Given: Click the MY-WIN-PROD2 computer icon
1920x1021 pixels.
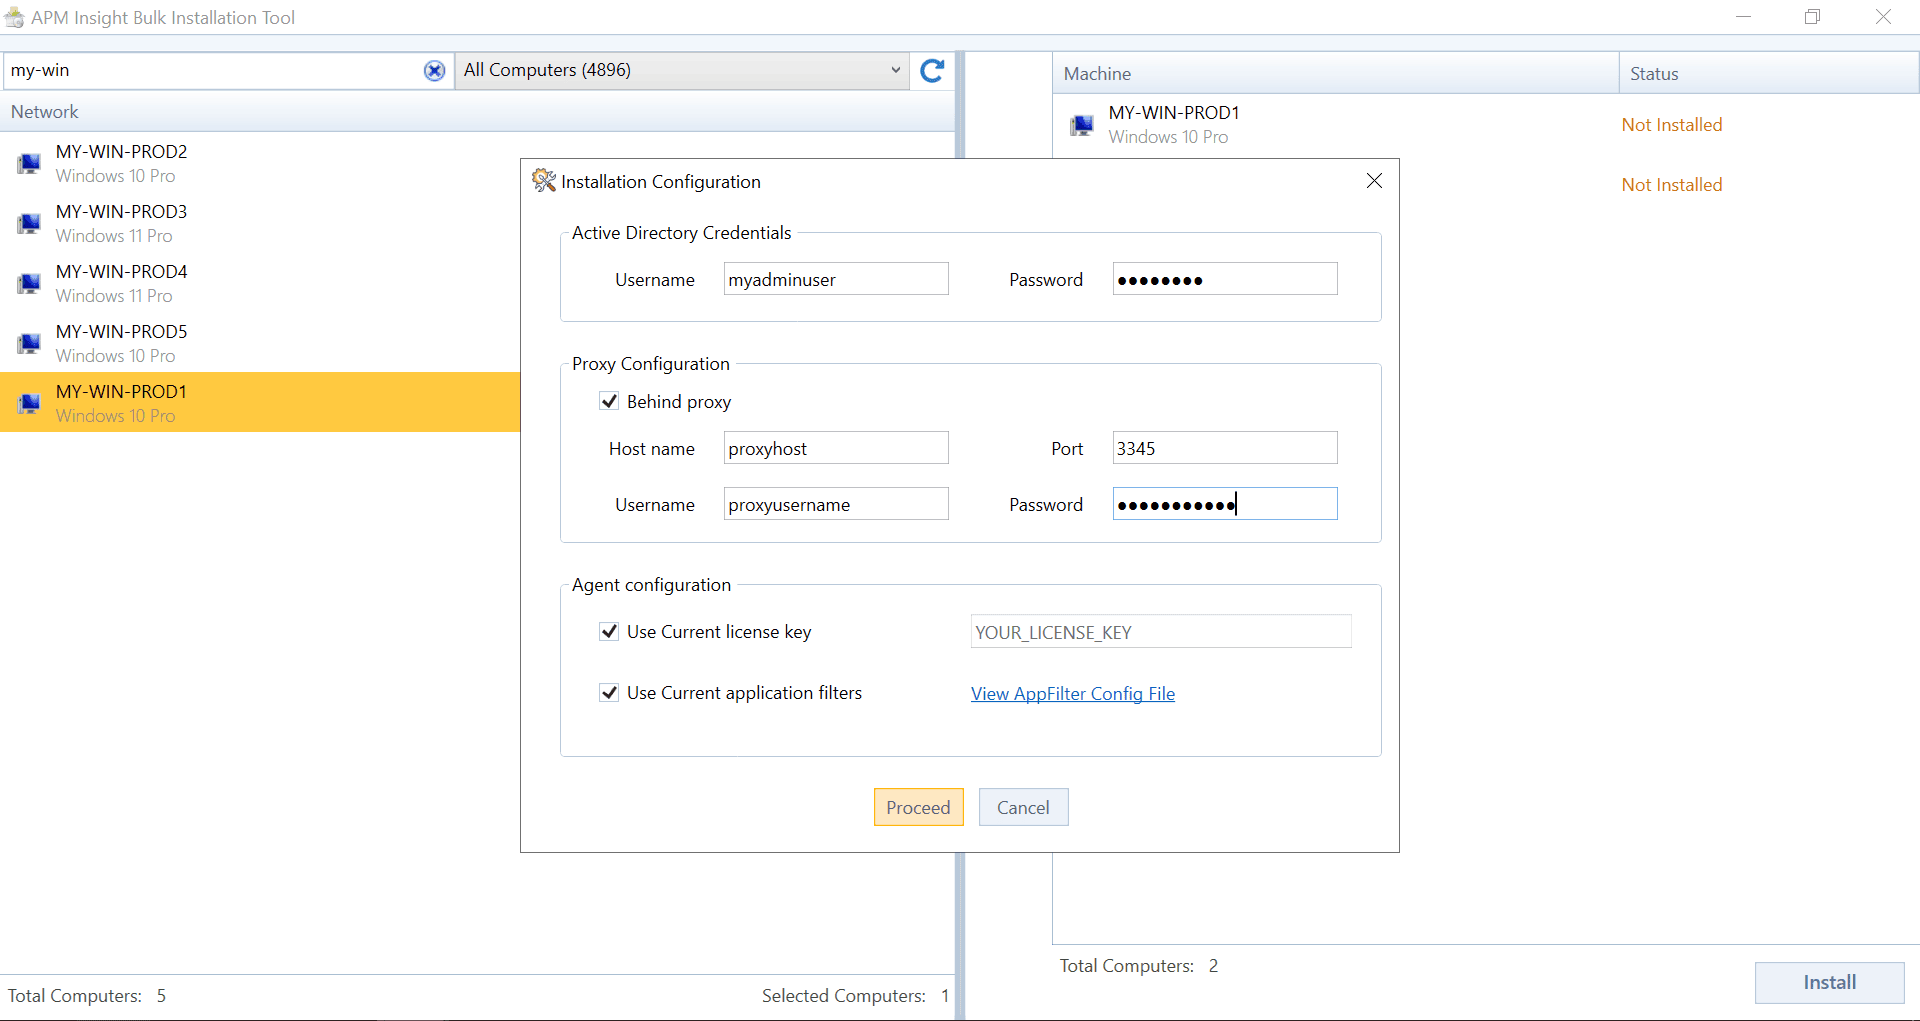Looking at the screenshot, I should (28, 163).
